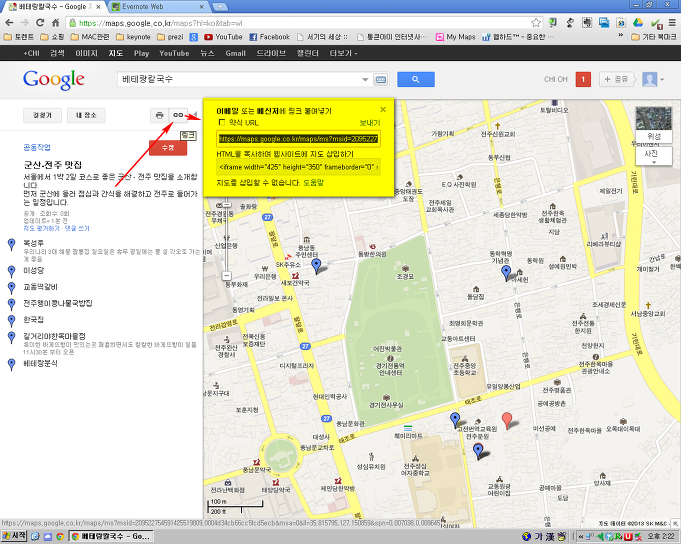Click the 베테랑칼국수 taskbar window button
681x544 pixels.
(112, 536)
